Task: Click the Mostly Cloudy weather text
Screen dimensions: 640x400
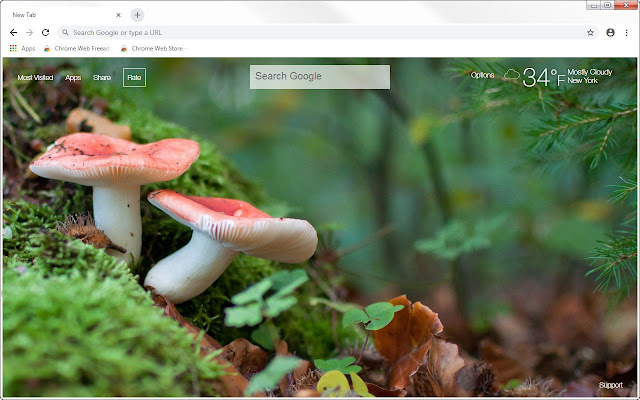Action: [x=589, y=72]
